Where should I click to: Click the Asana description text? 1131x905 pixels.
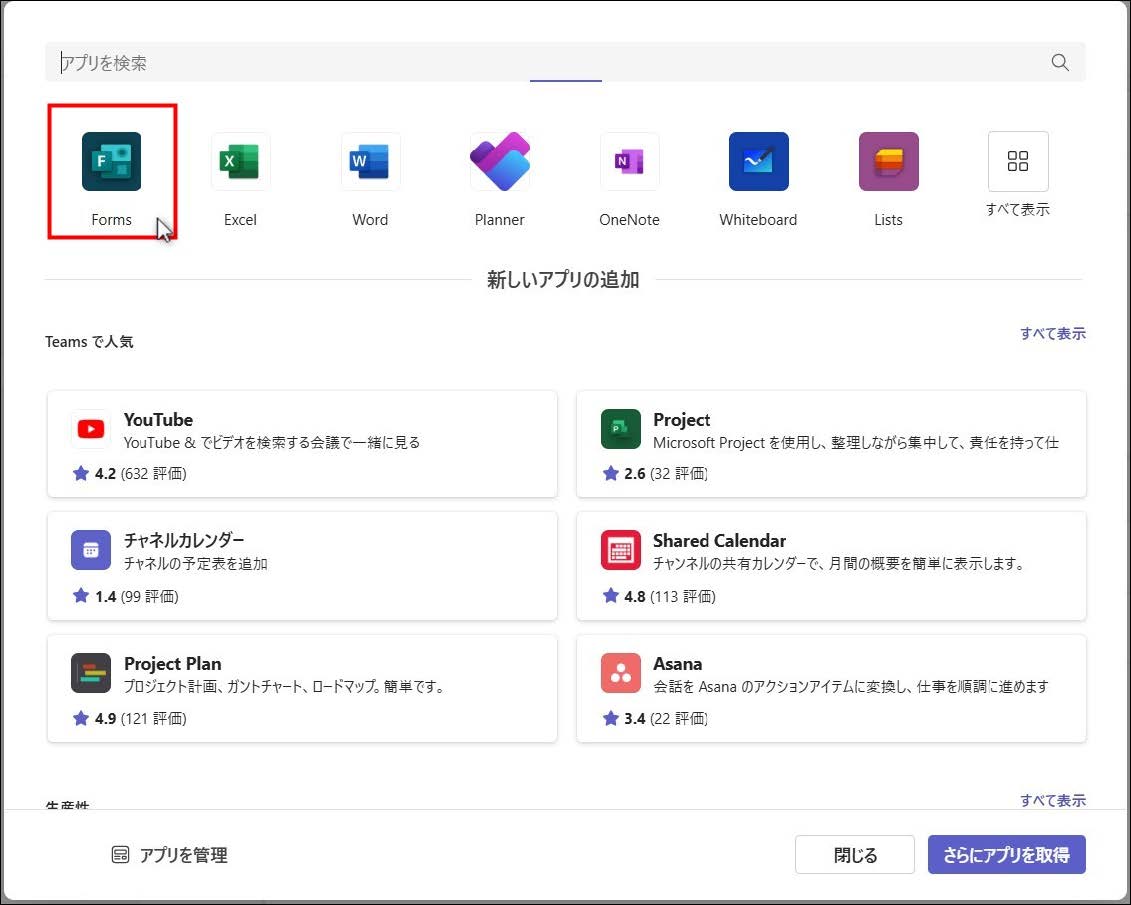point(850,687)
